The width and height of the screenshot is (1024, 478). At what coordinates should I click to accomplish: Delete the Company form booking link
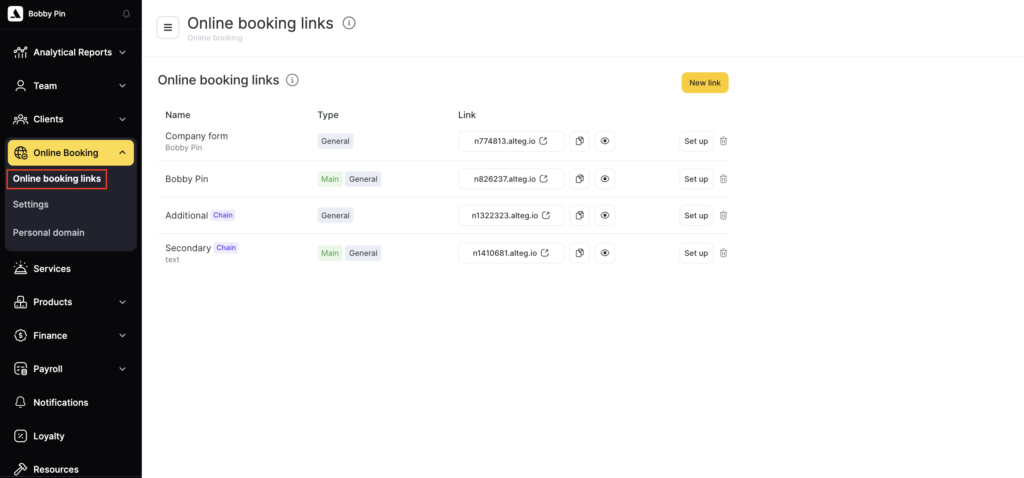click(724, 141)
